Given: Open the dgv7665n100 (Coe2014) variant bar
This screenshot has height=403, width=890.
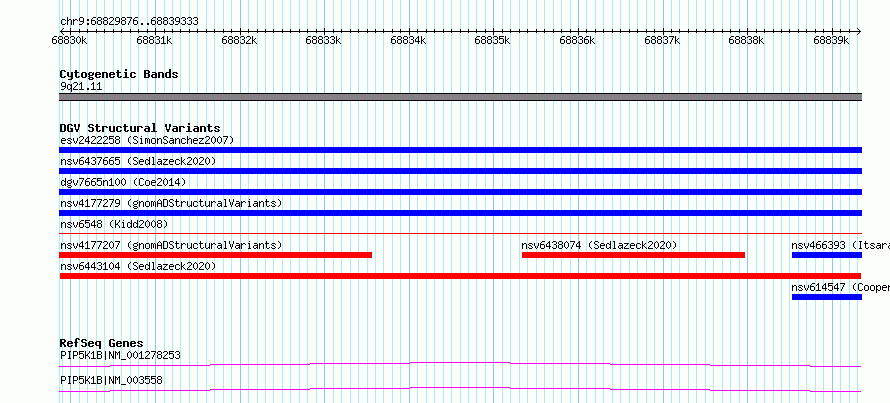Looking at the screenshot, I should point(460,192).
